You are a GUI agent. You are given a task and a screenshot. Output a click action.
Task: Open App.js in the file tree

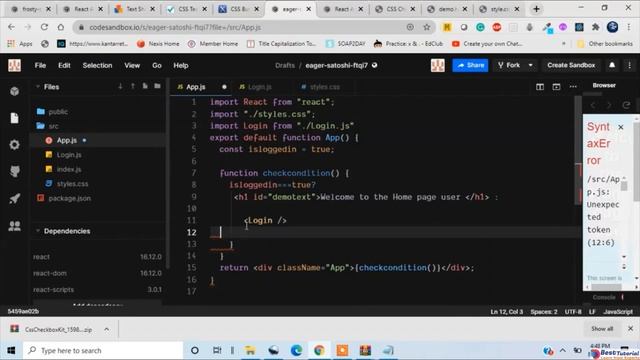[67, 140]
